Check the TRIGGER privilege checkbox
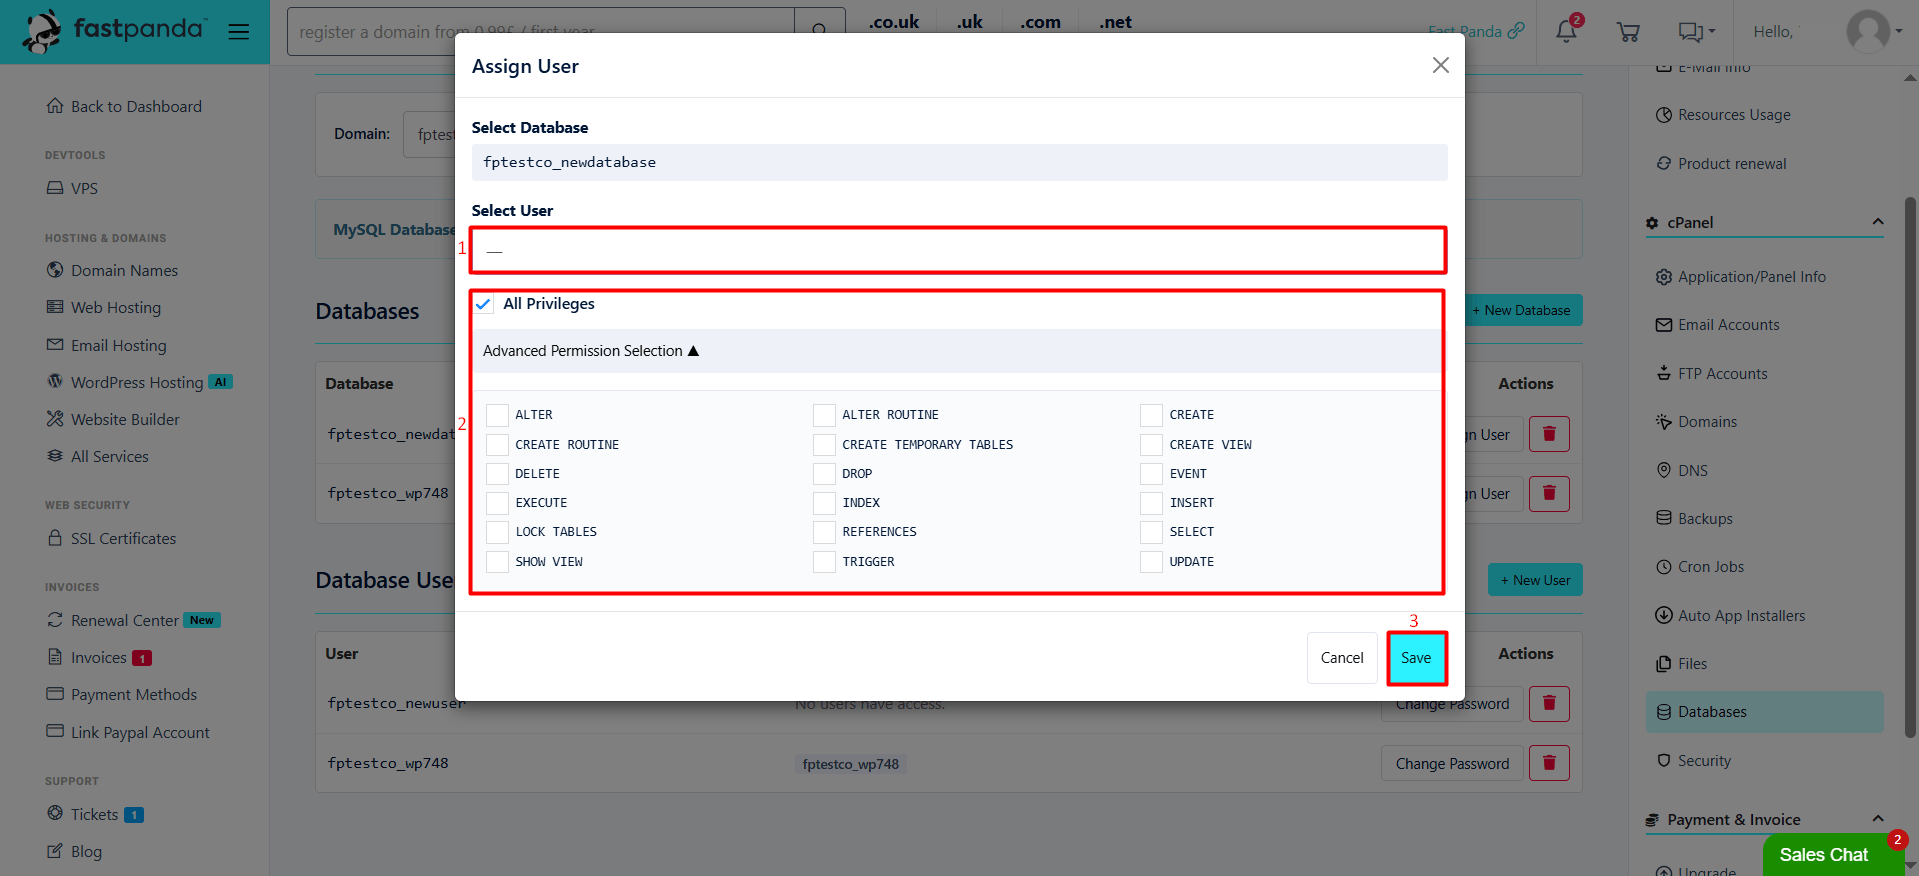This screenshot has height=876, width=1919. tap(824, 561)
